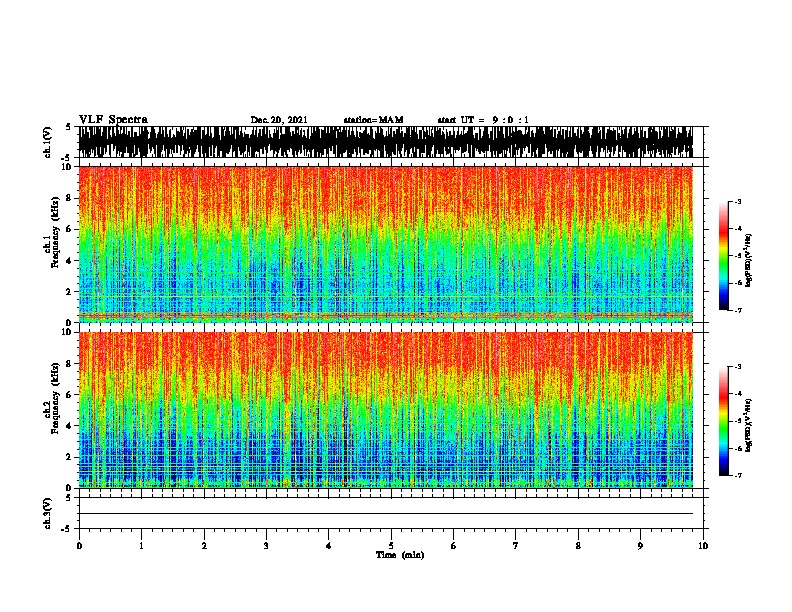Click the ch.3(V) axis label

[x=48, y=513]
